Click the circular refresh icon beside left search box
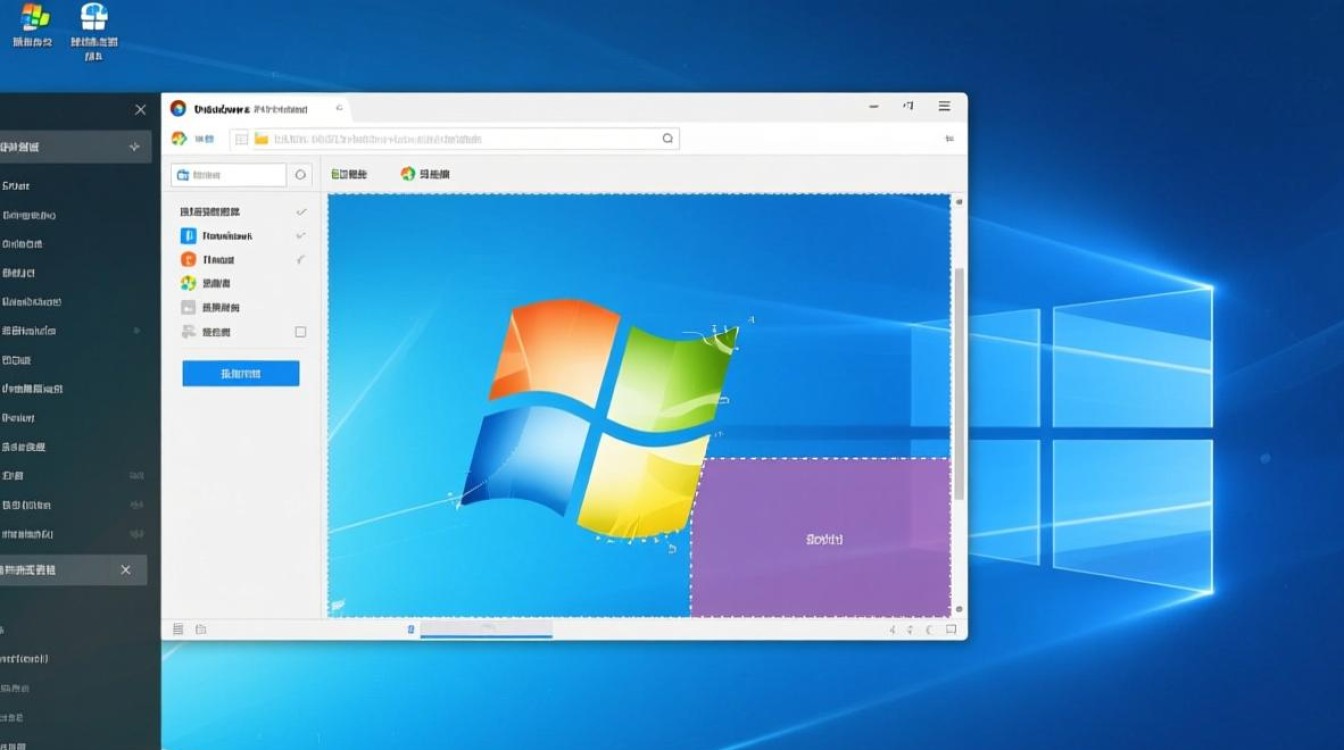The image size is (1344, 750). coord(300,175)
